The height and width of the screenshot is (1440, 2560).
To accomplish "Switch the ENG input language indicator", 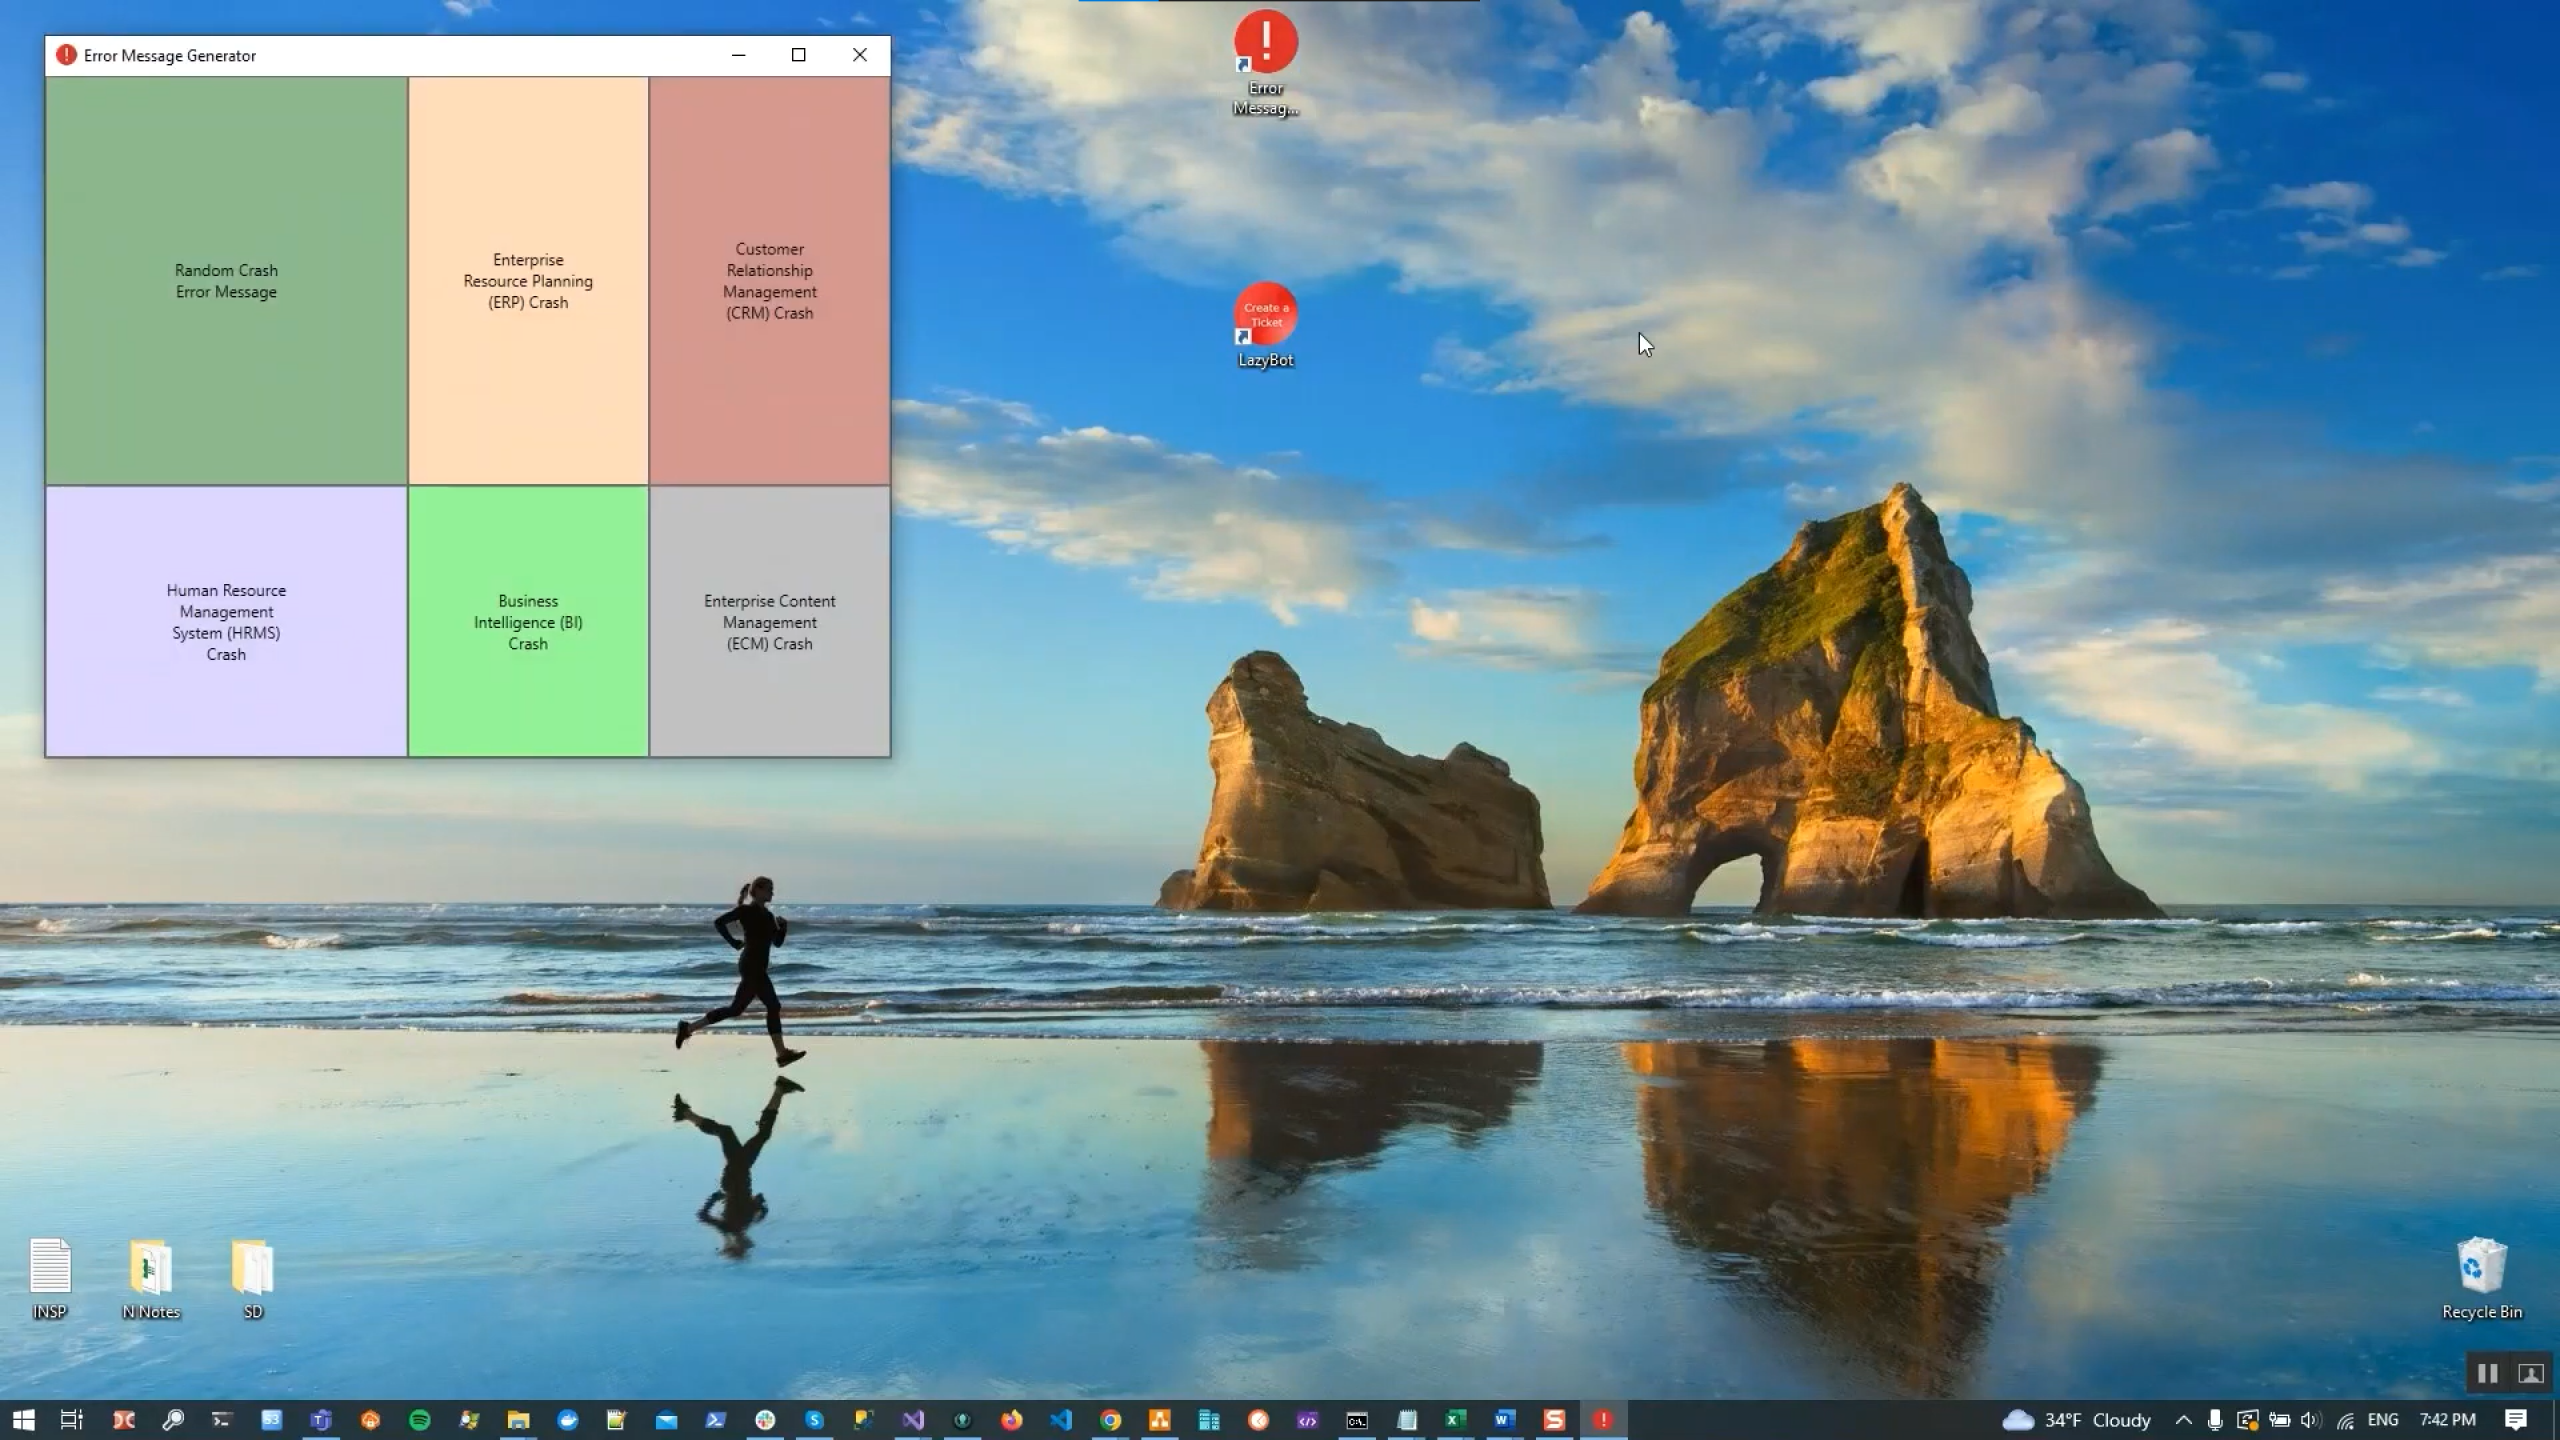I will pyautogui.click(x=2384, y=1420).
